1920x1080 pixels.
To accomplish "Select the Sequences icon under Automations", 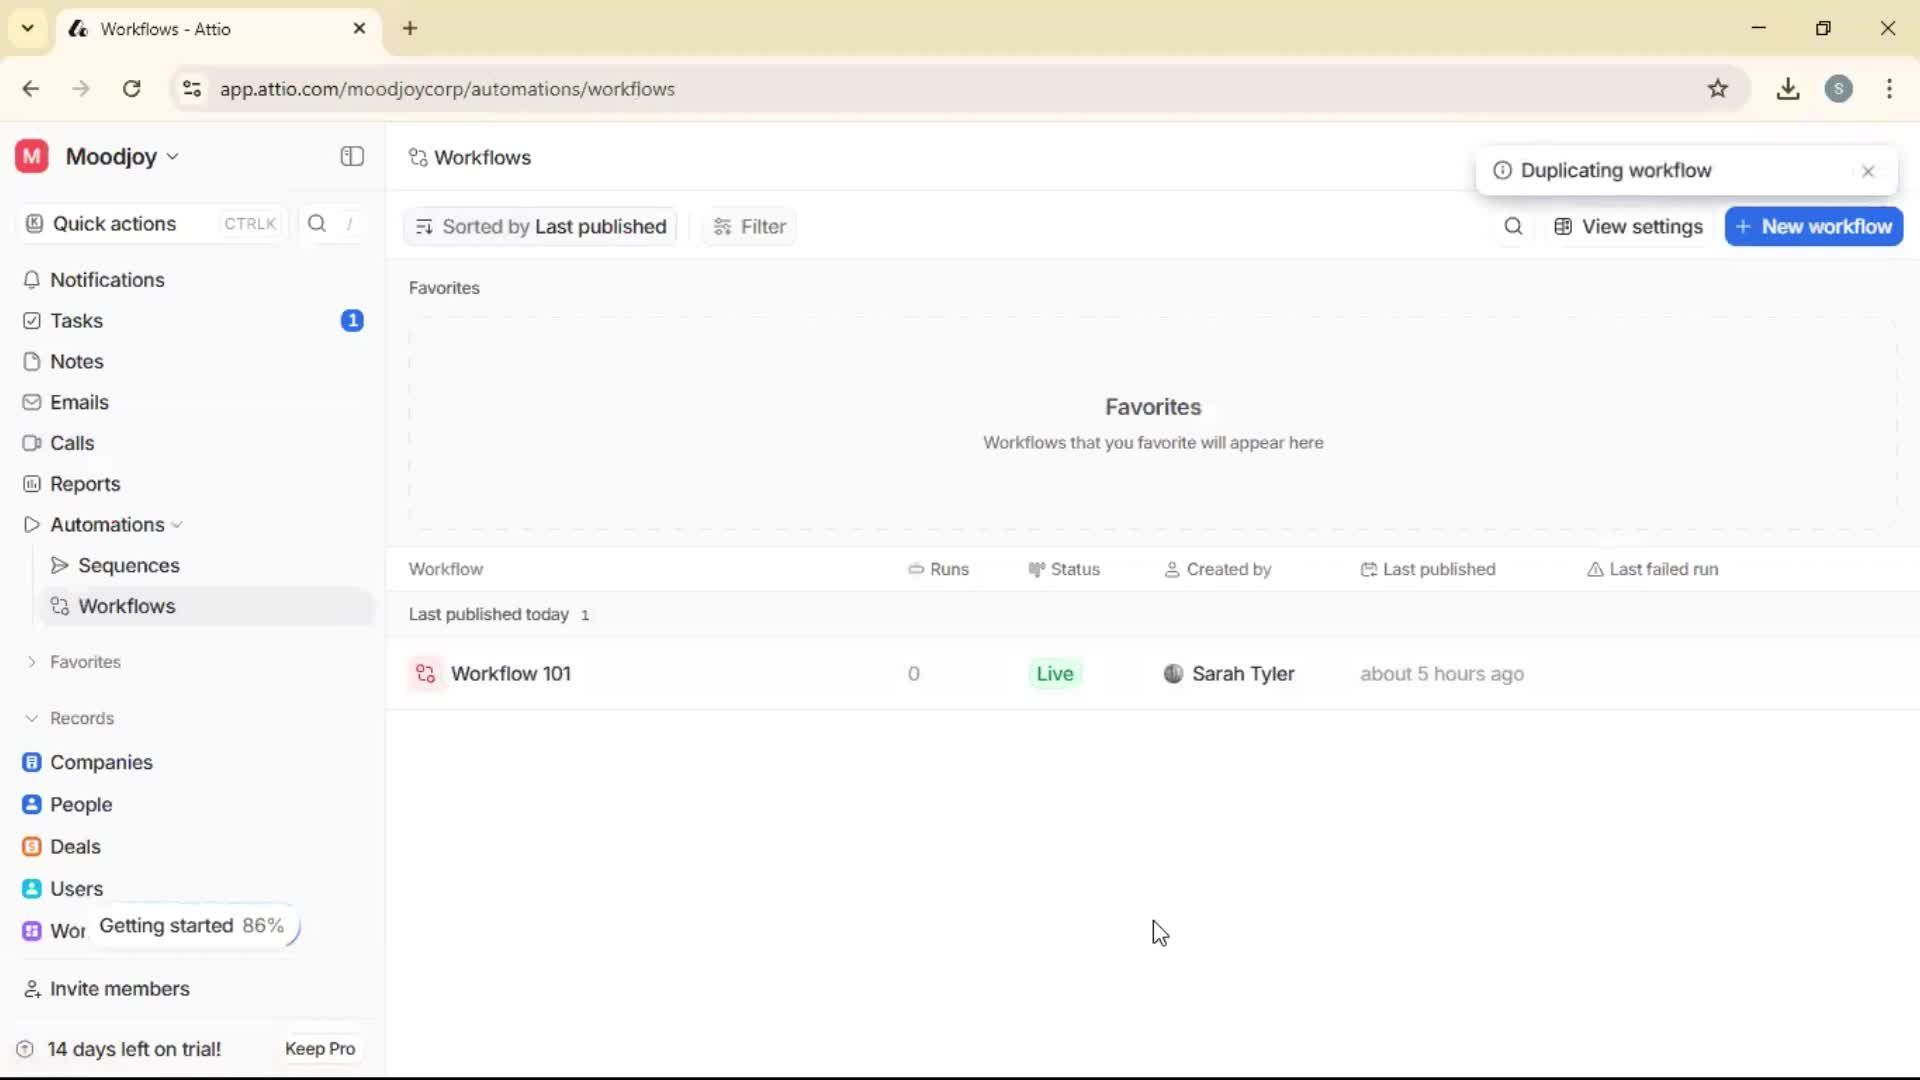I will pos(60,565).
